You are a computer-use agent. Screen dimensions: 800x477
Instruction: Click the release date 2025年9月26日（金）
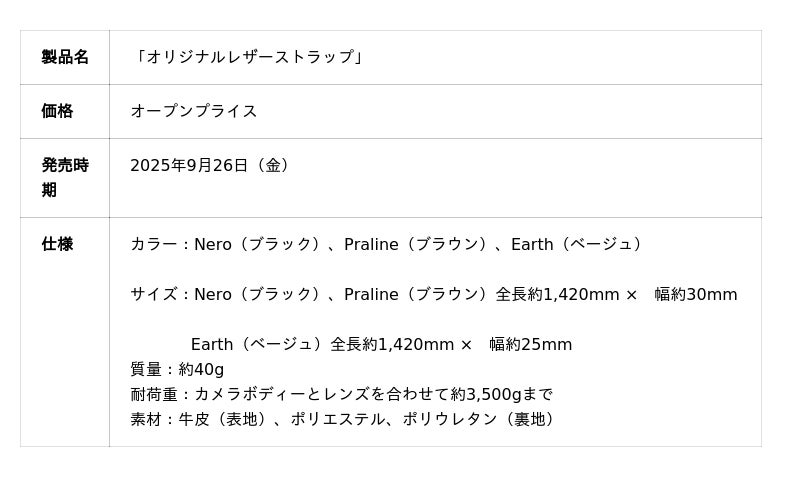213,165
